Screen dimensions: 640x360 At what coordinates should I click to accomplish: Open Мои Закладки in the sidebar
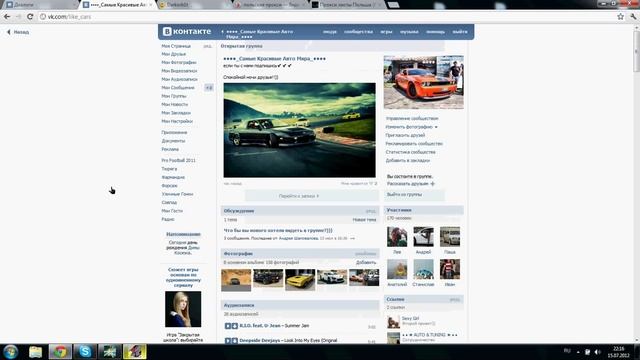tap(176, 113)
